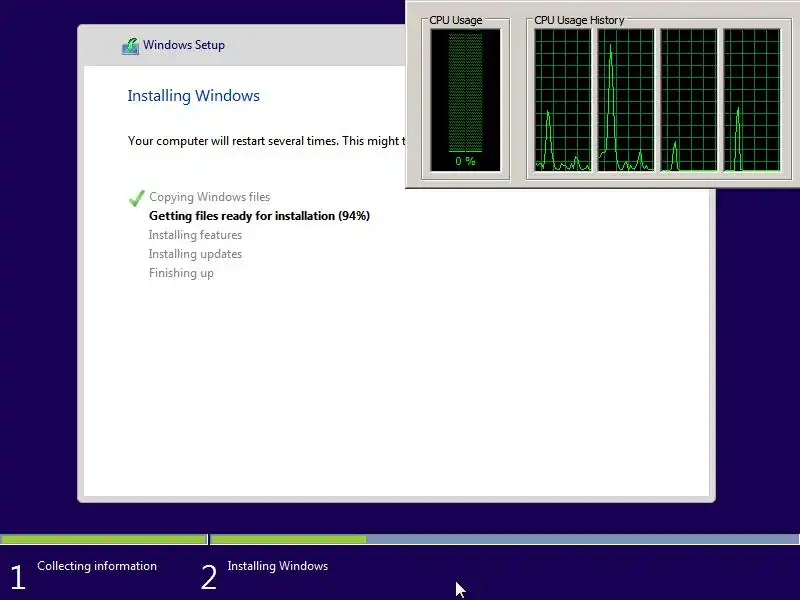Click the 'Finishing up' step
The height and width of the screenshot is (600, 800).
[181, 273]
